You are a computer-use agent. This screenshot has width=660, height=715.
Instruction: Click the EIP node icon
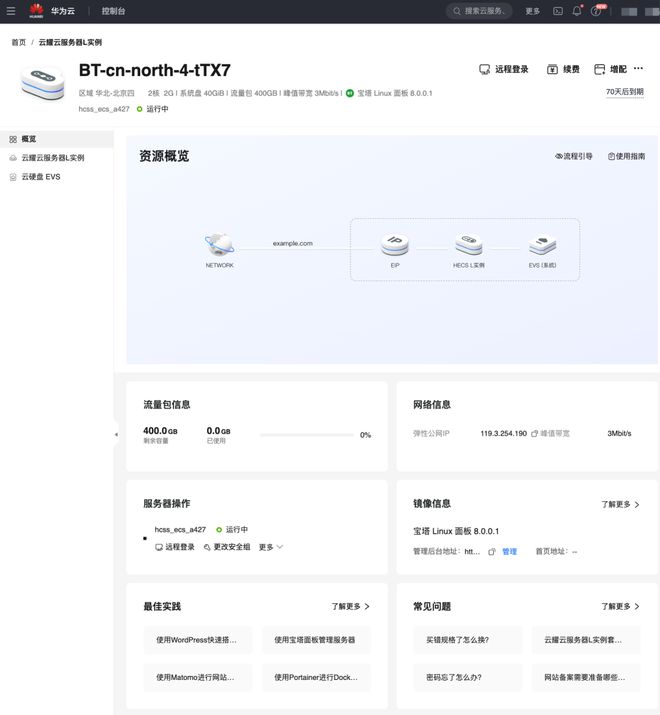(395, 244)
